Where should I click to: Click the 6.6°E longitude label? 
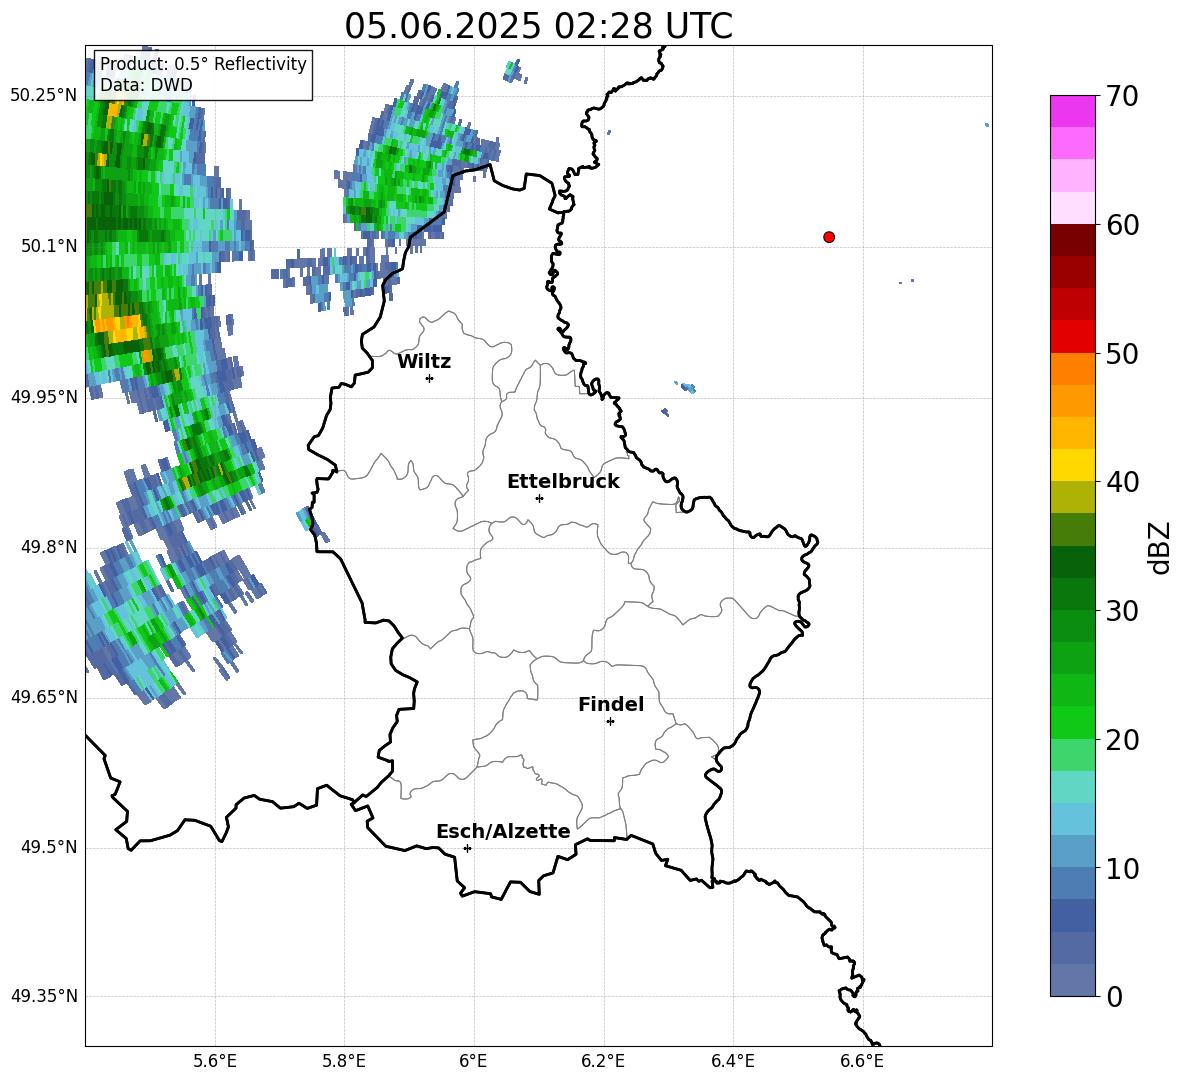click(862, 1061)
